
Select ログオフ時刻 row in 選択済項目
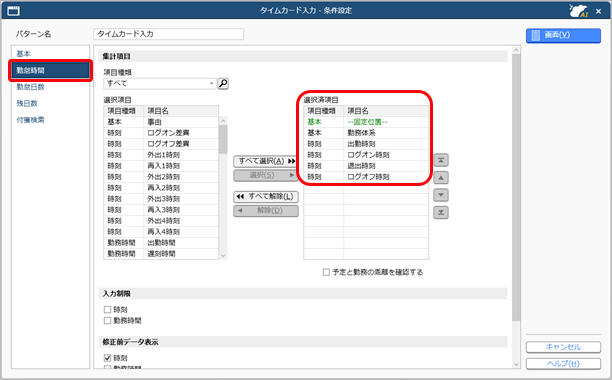pyautogui.click(x=366, y=177)
